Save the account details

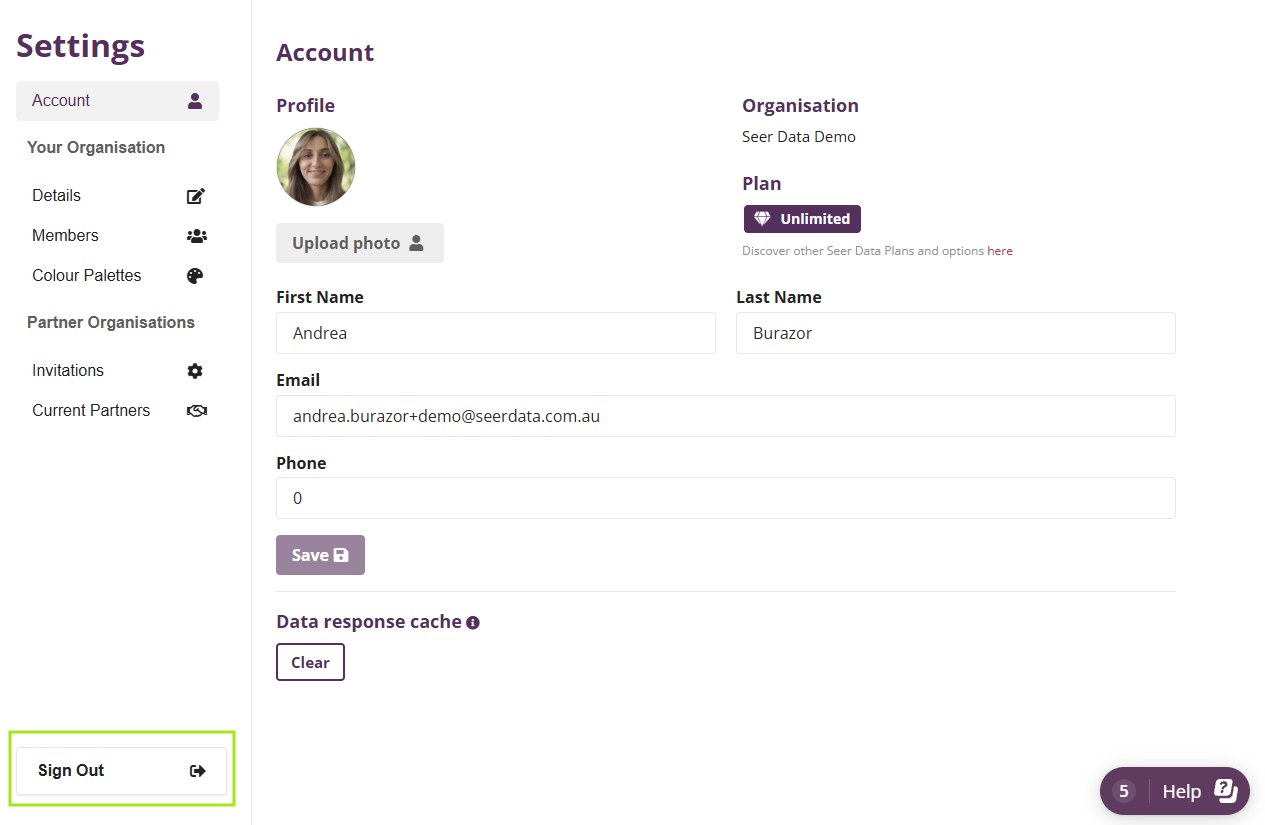[x=320, y=555]
